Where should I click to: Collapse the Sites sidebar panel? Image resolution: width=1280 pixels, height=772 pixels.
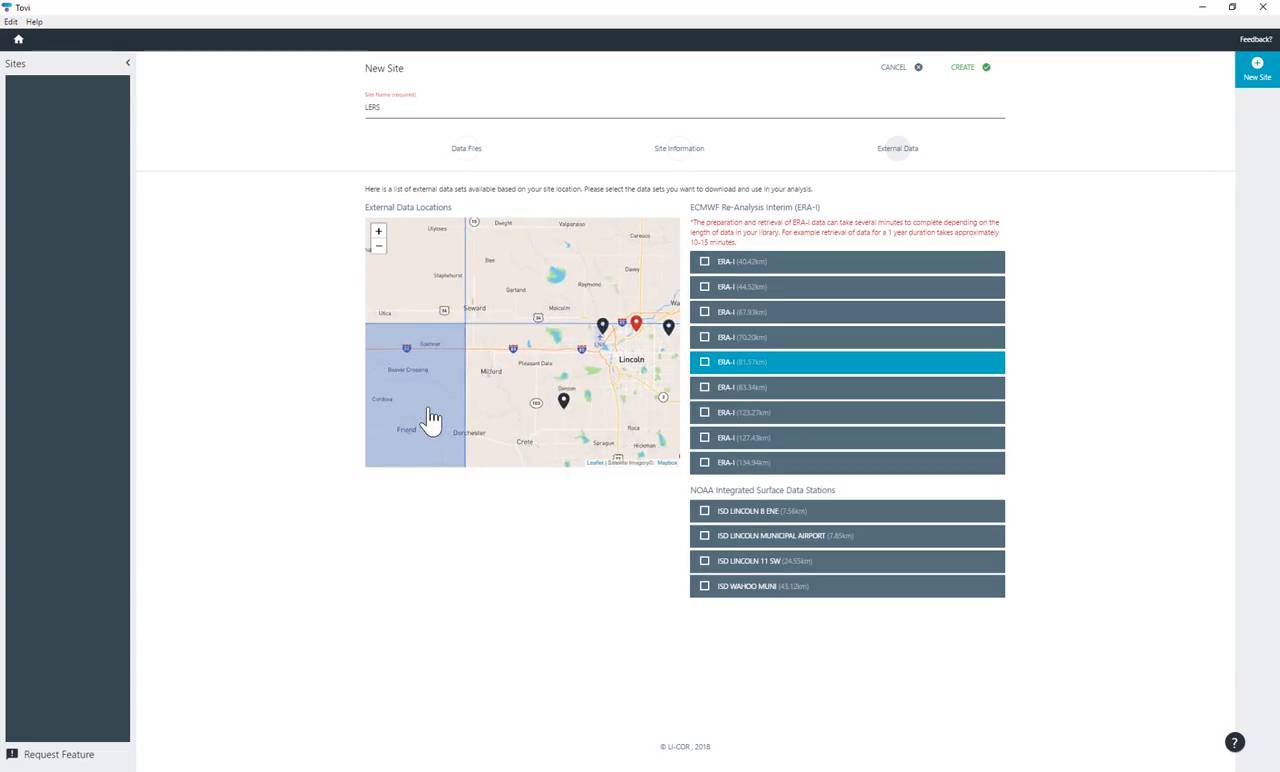pyautogui.click(x=127, y=63)
